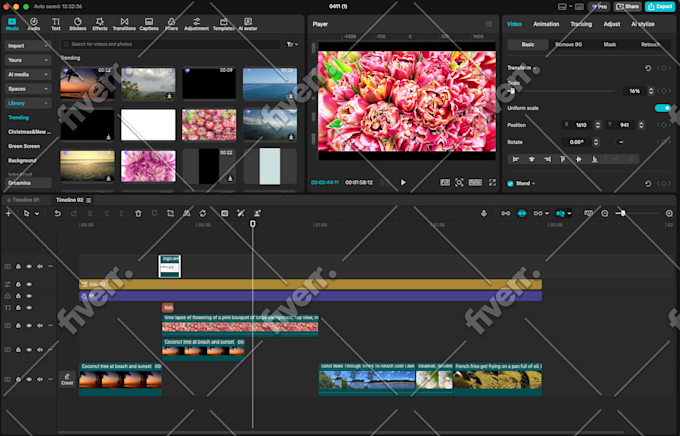This screenshot has height=436, width=680.
Task: Open the Captions panel
Action: tap(149, 24)
